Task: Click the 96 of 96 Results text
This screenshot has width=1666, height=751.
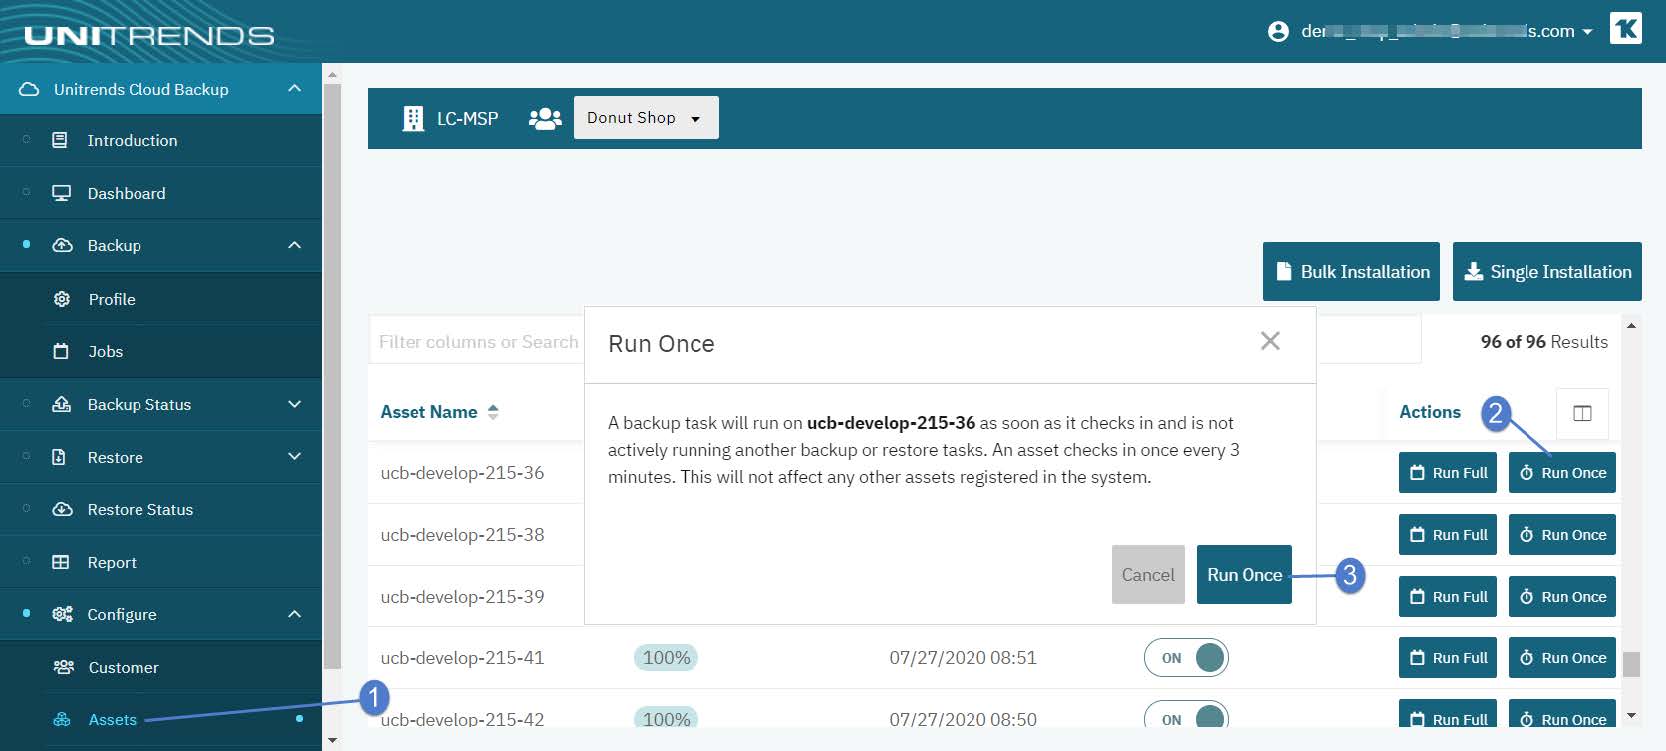Action: tap(1544, 342)
